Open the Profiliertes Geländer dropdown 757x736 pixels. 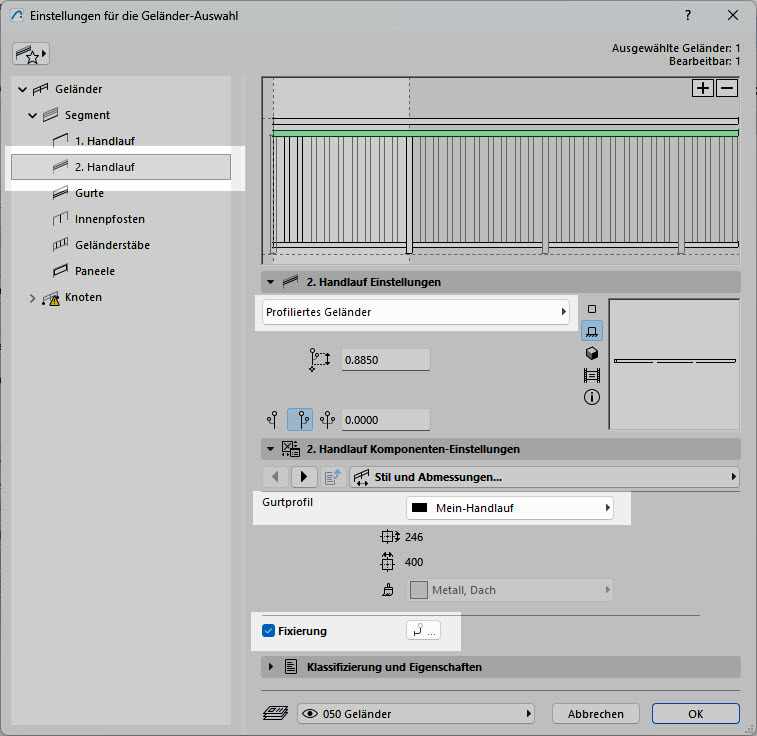[x=416, y=312]
